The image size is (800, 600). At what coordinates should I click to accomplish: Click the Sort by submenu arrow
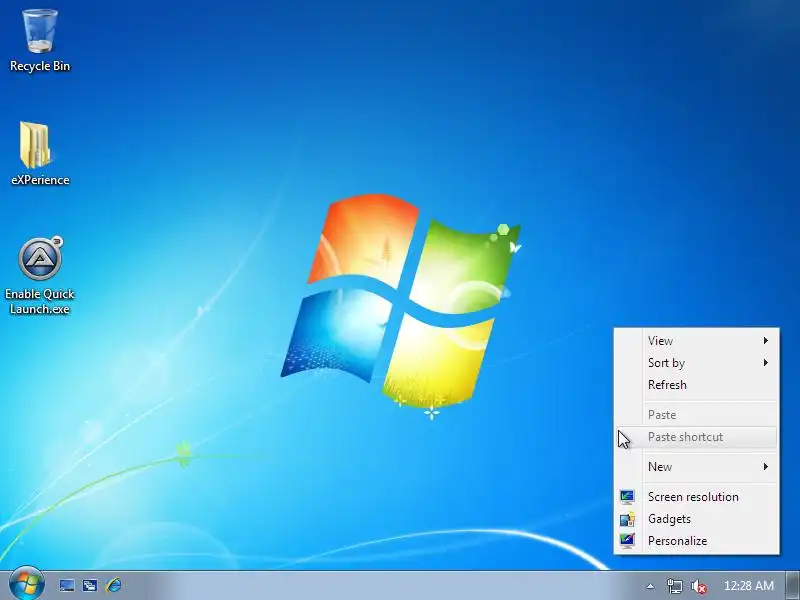coord(766,363)
